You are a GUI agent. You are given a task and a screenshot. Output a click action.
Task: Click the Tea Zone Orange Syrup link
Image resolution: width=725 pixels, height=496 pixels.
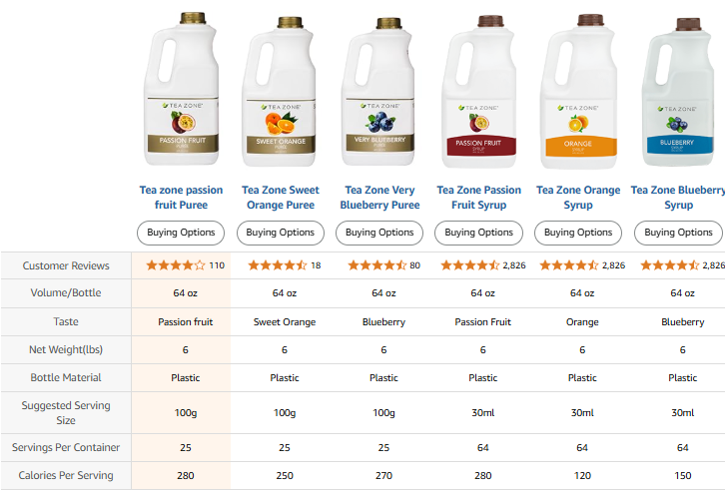[578, 197]
